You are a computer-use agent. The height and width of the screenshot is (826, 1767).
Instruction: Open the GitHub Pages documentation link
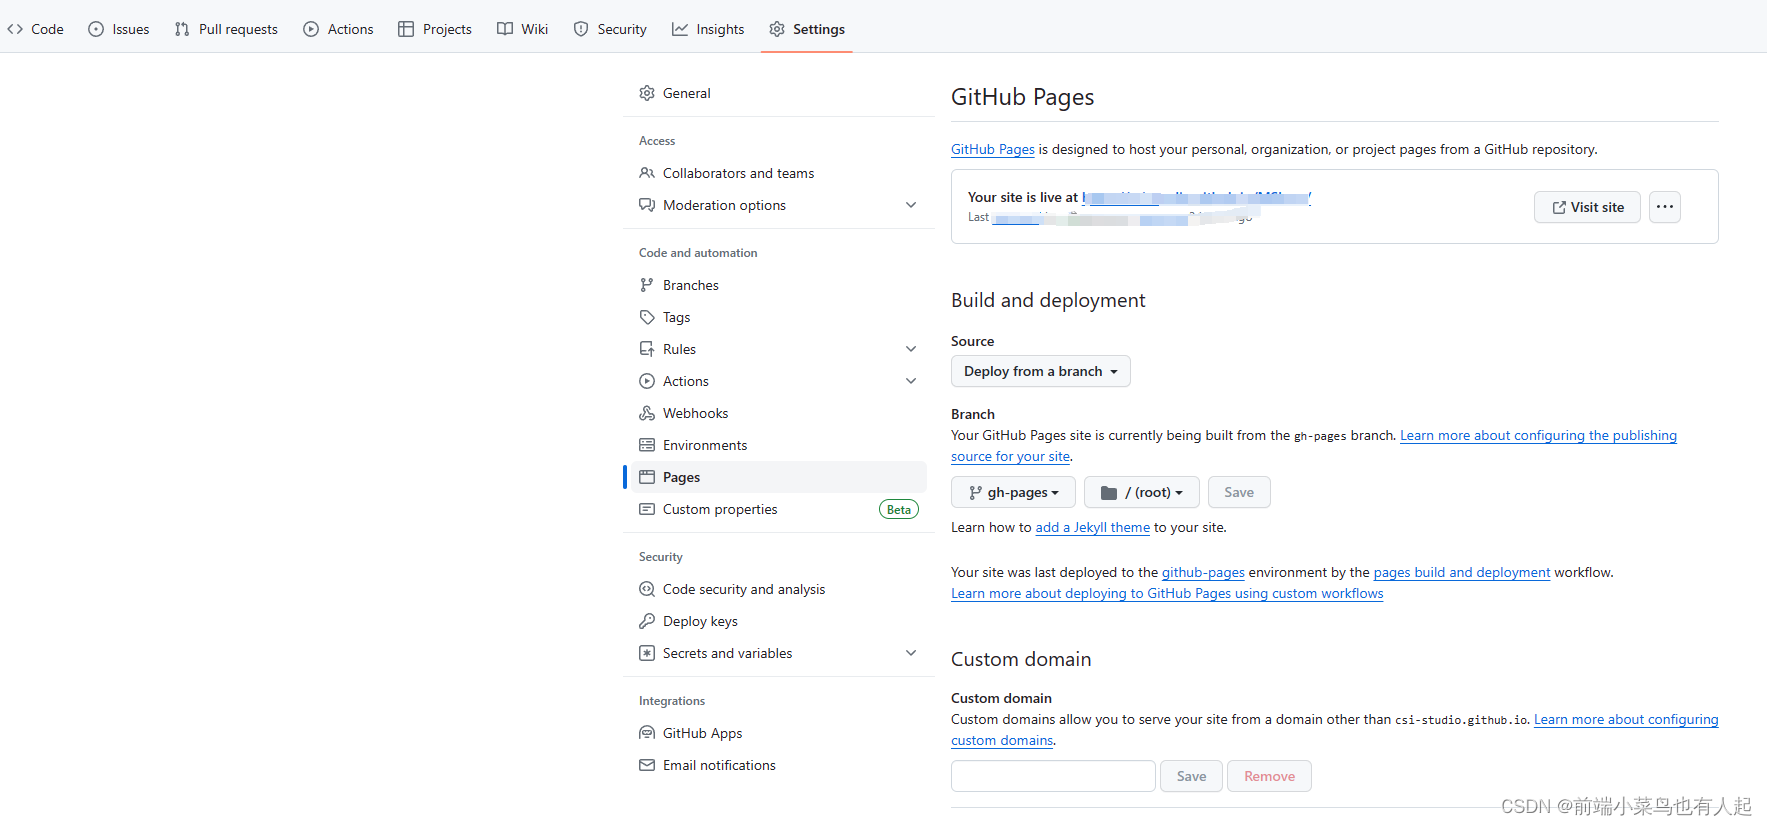993,149
